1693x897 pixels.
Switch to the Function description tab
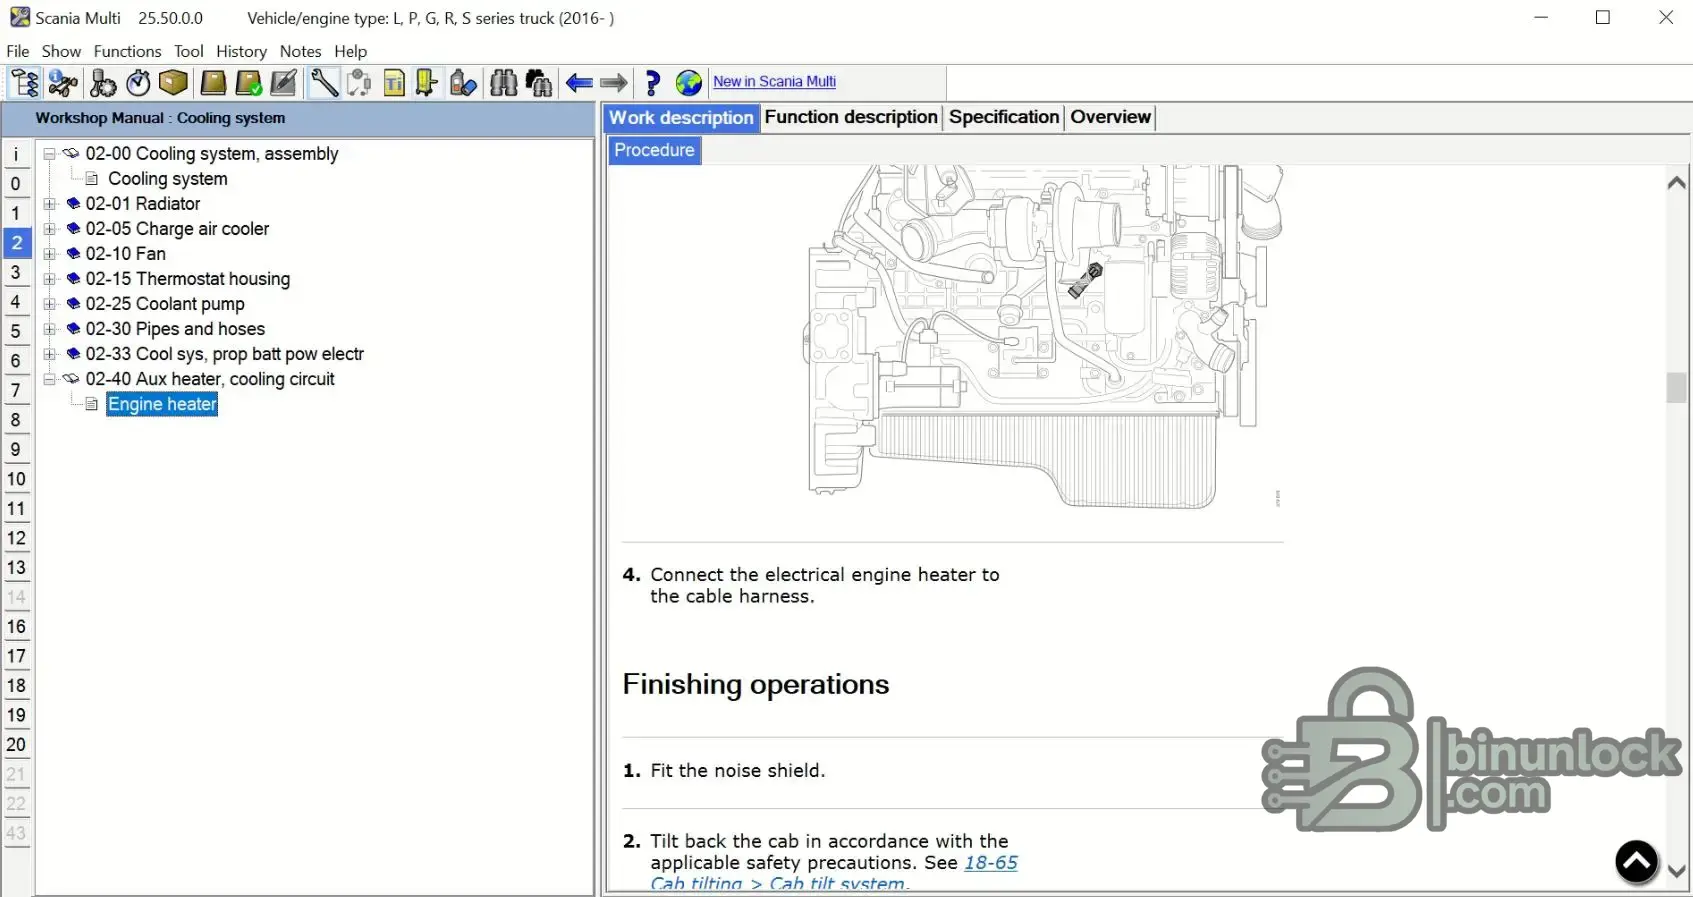coord(851,117)
